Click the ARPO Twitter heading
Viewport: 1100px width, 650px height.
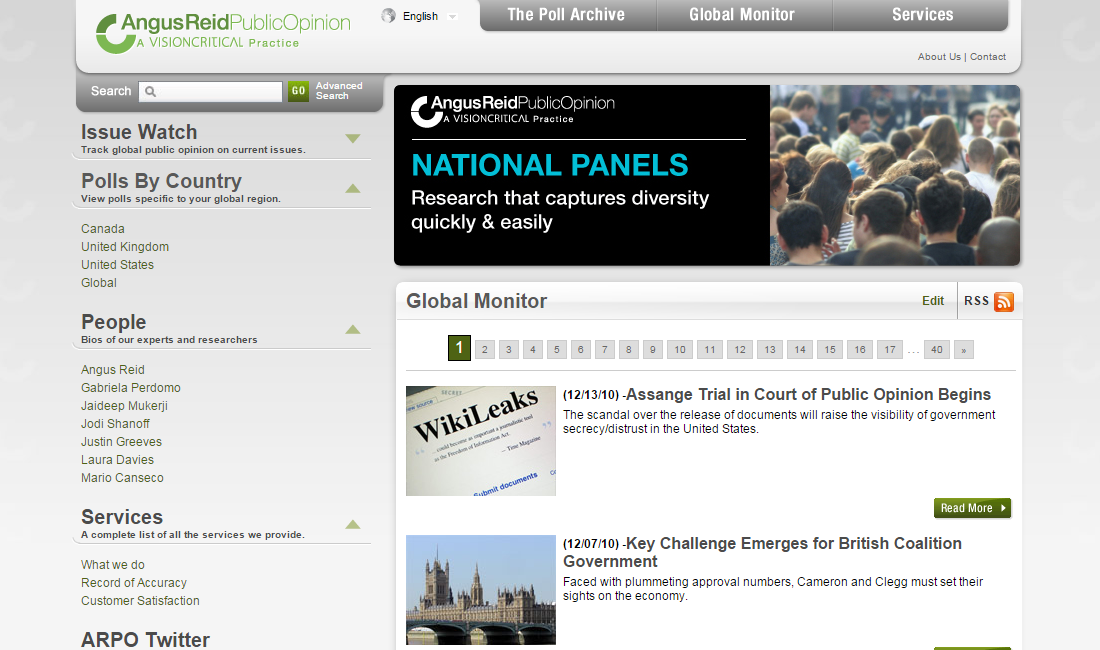tap(145, 639)
